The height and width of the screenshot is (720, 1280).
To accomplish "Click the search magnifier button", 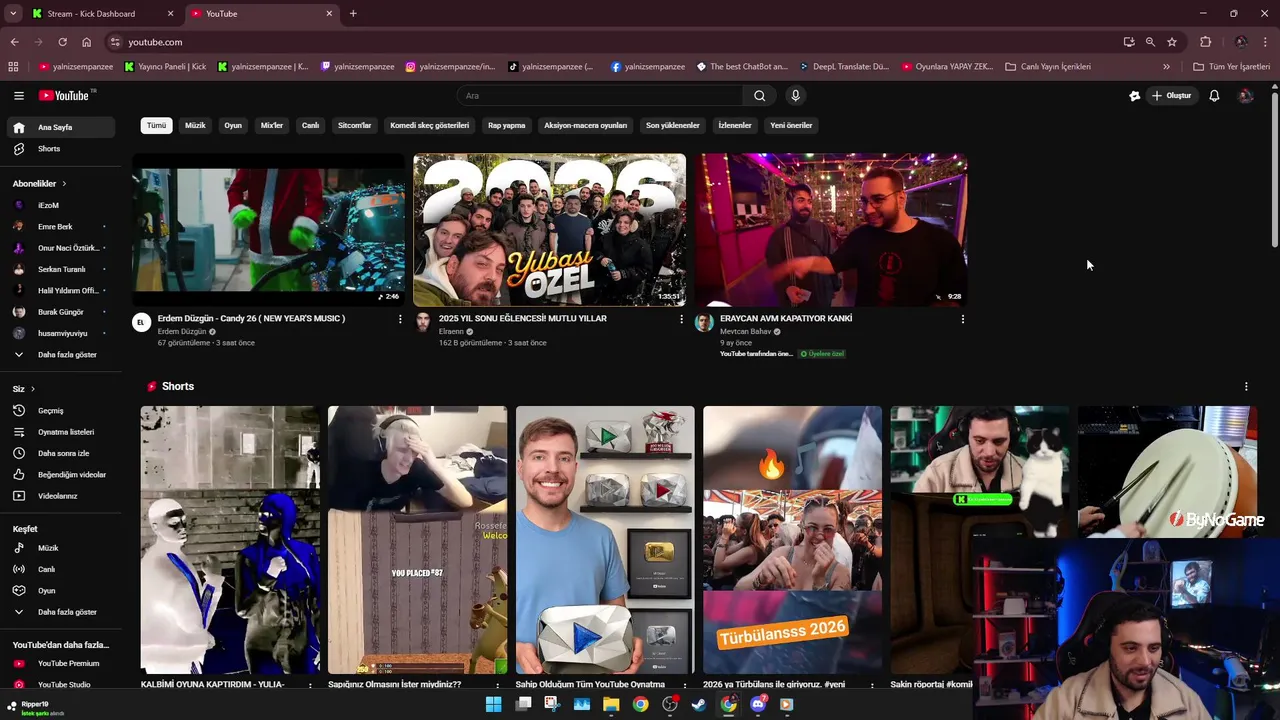I will (x=759, y=96).
